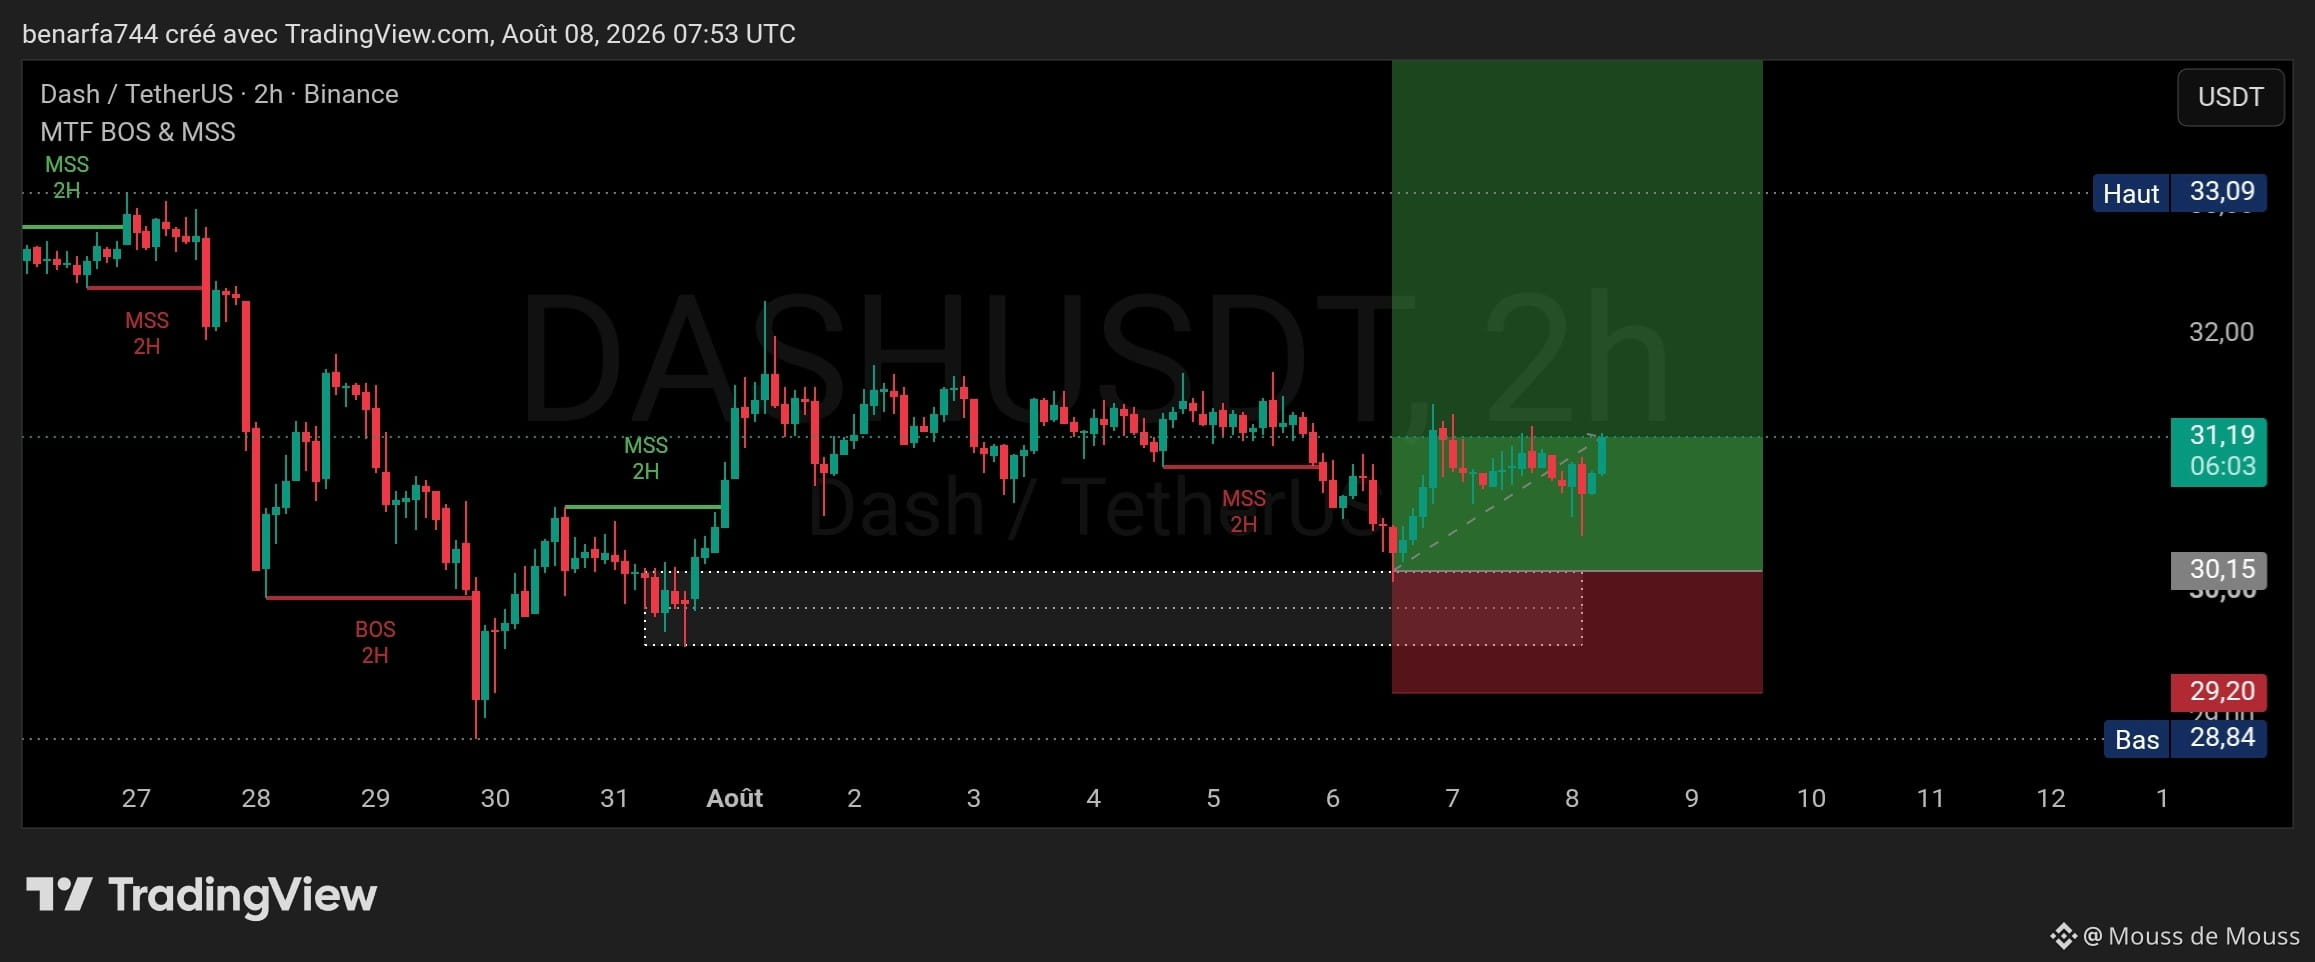Click date 6 on the time axis
This screenshot has height=962, width=2315.
pyautogui.click(x=1333, y=798)
